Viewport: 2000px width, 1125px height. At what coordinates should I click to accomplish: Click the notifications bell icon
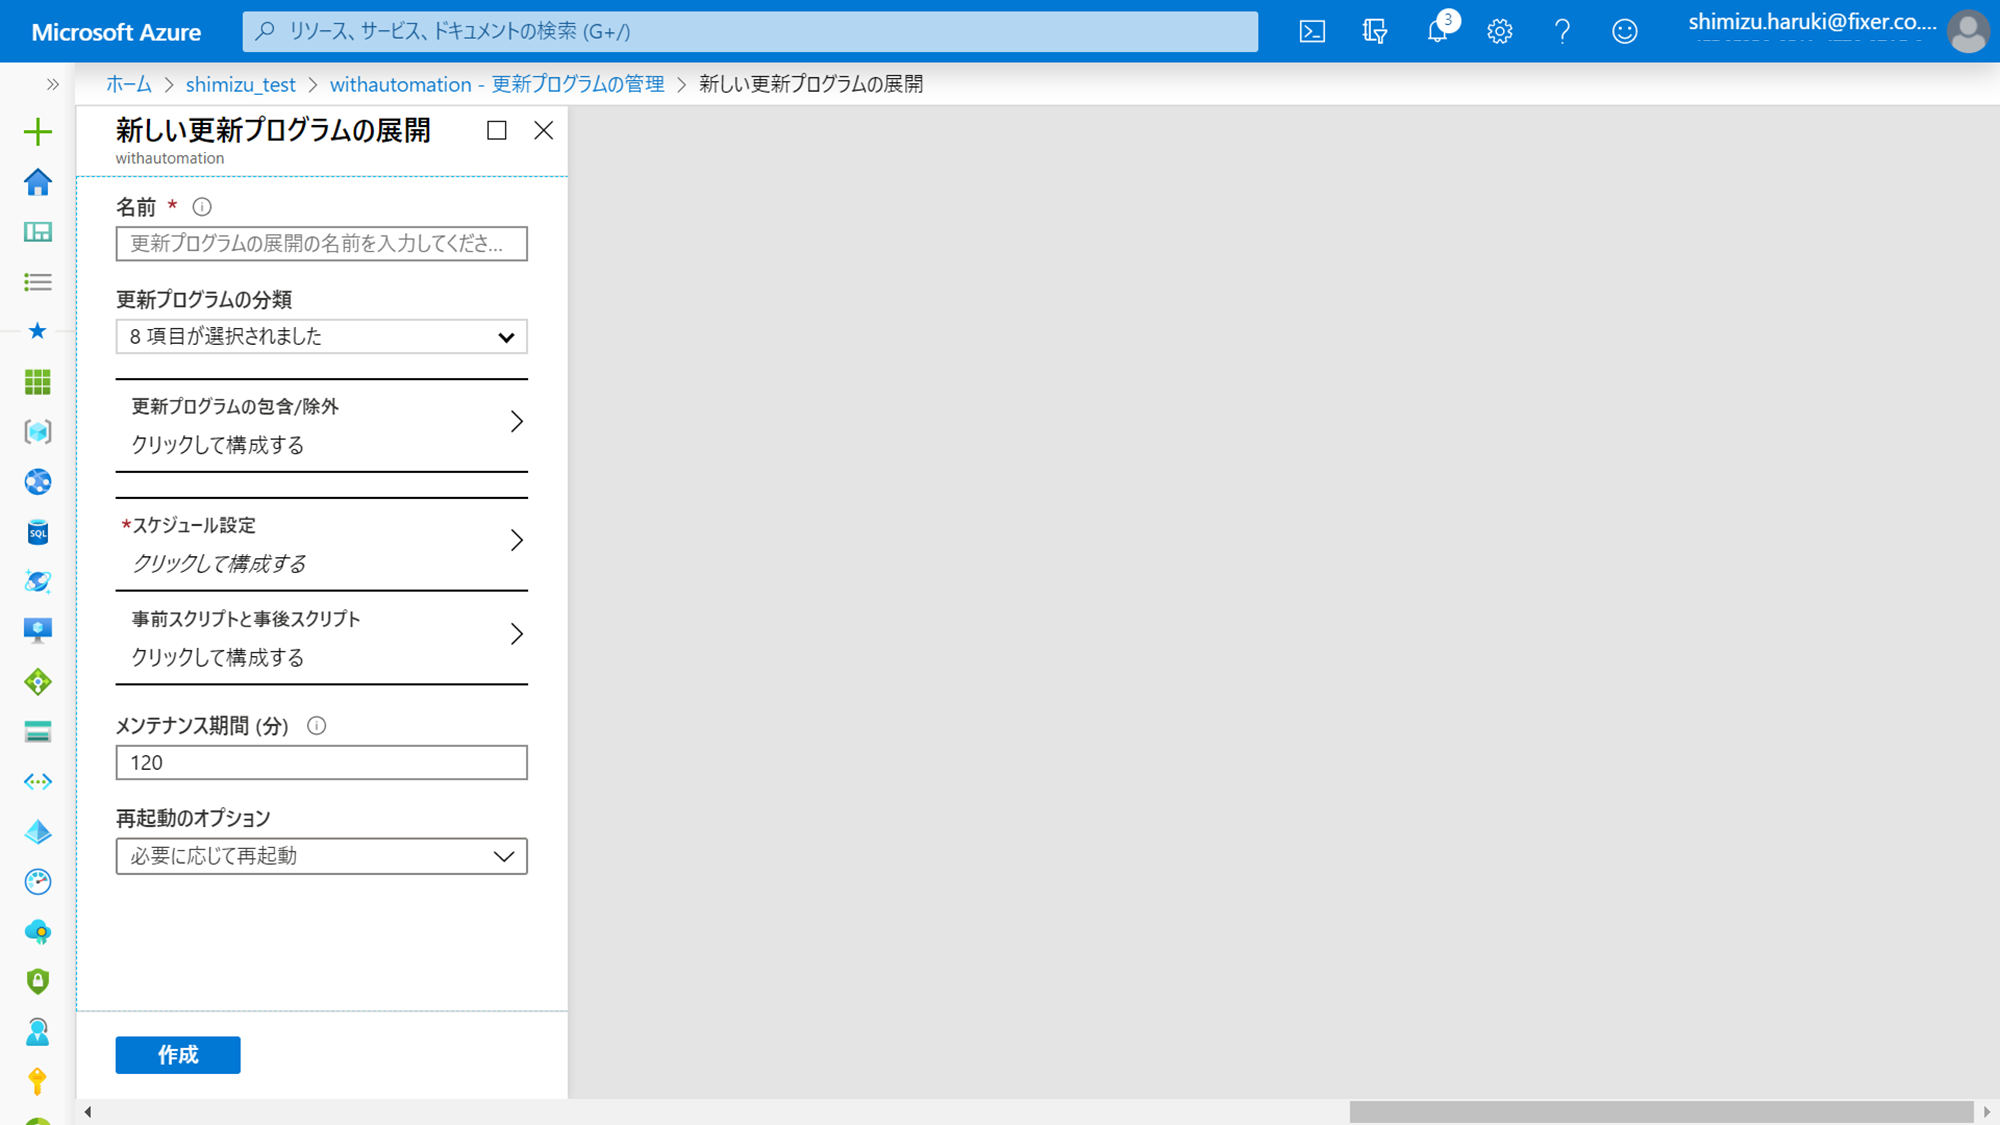[x=1437, y=31]
